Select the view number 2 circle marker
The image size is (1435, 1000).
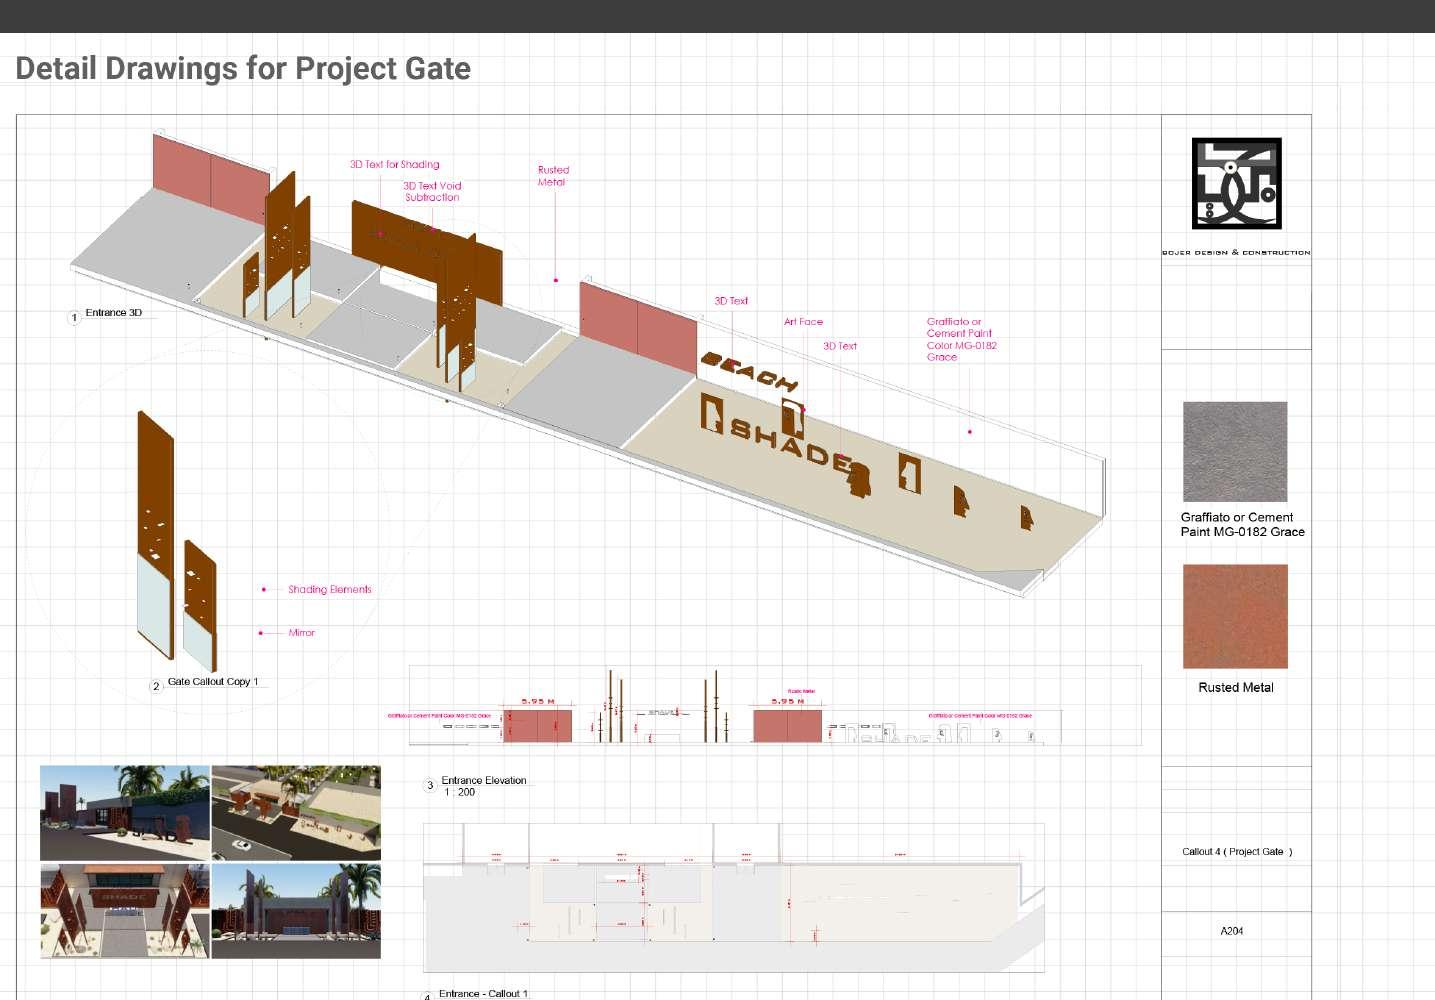156,686
